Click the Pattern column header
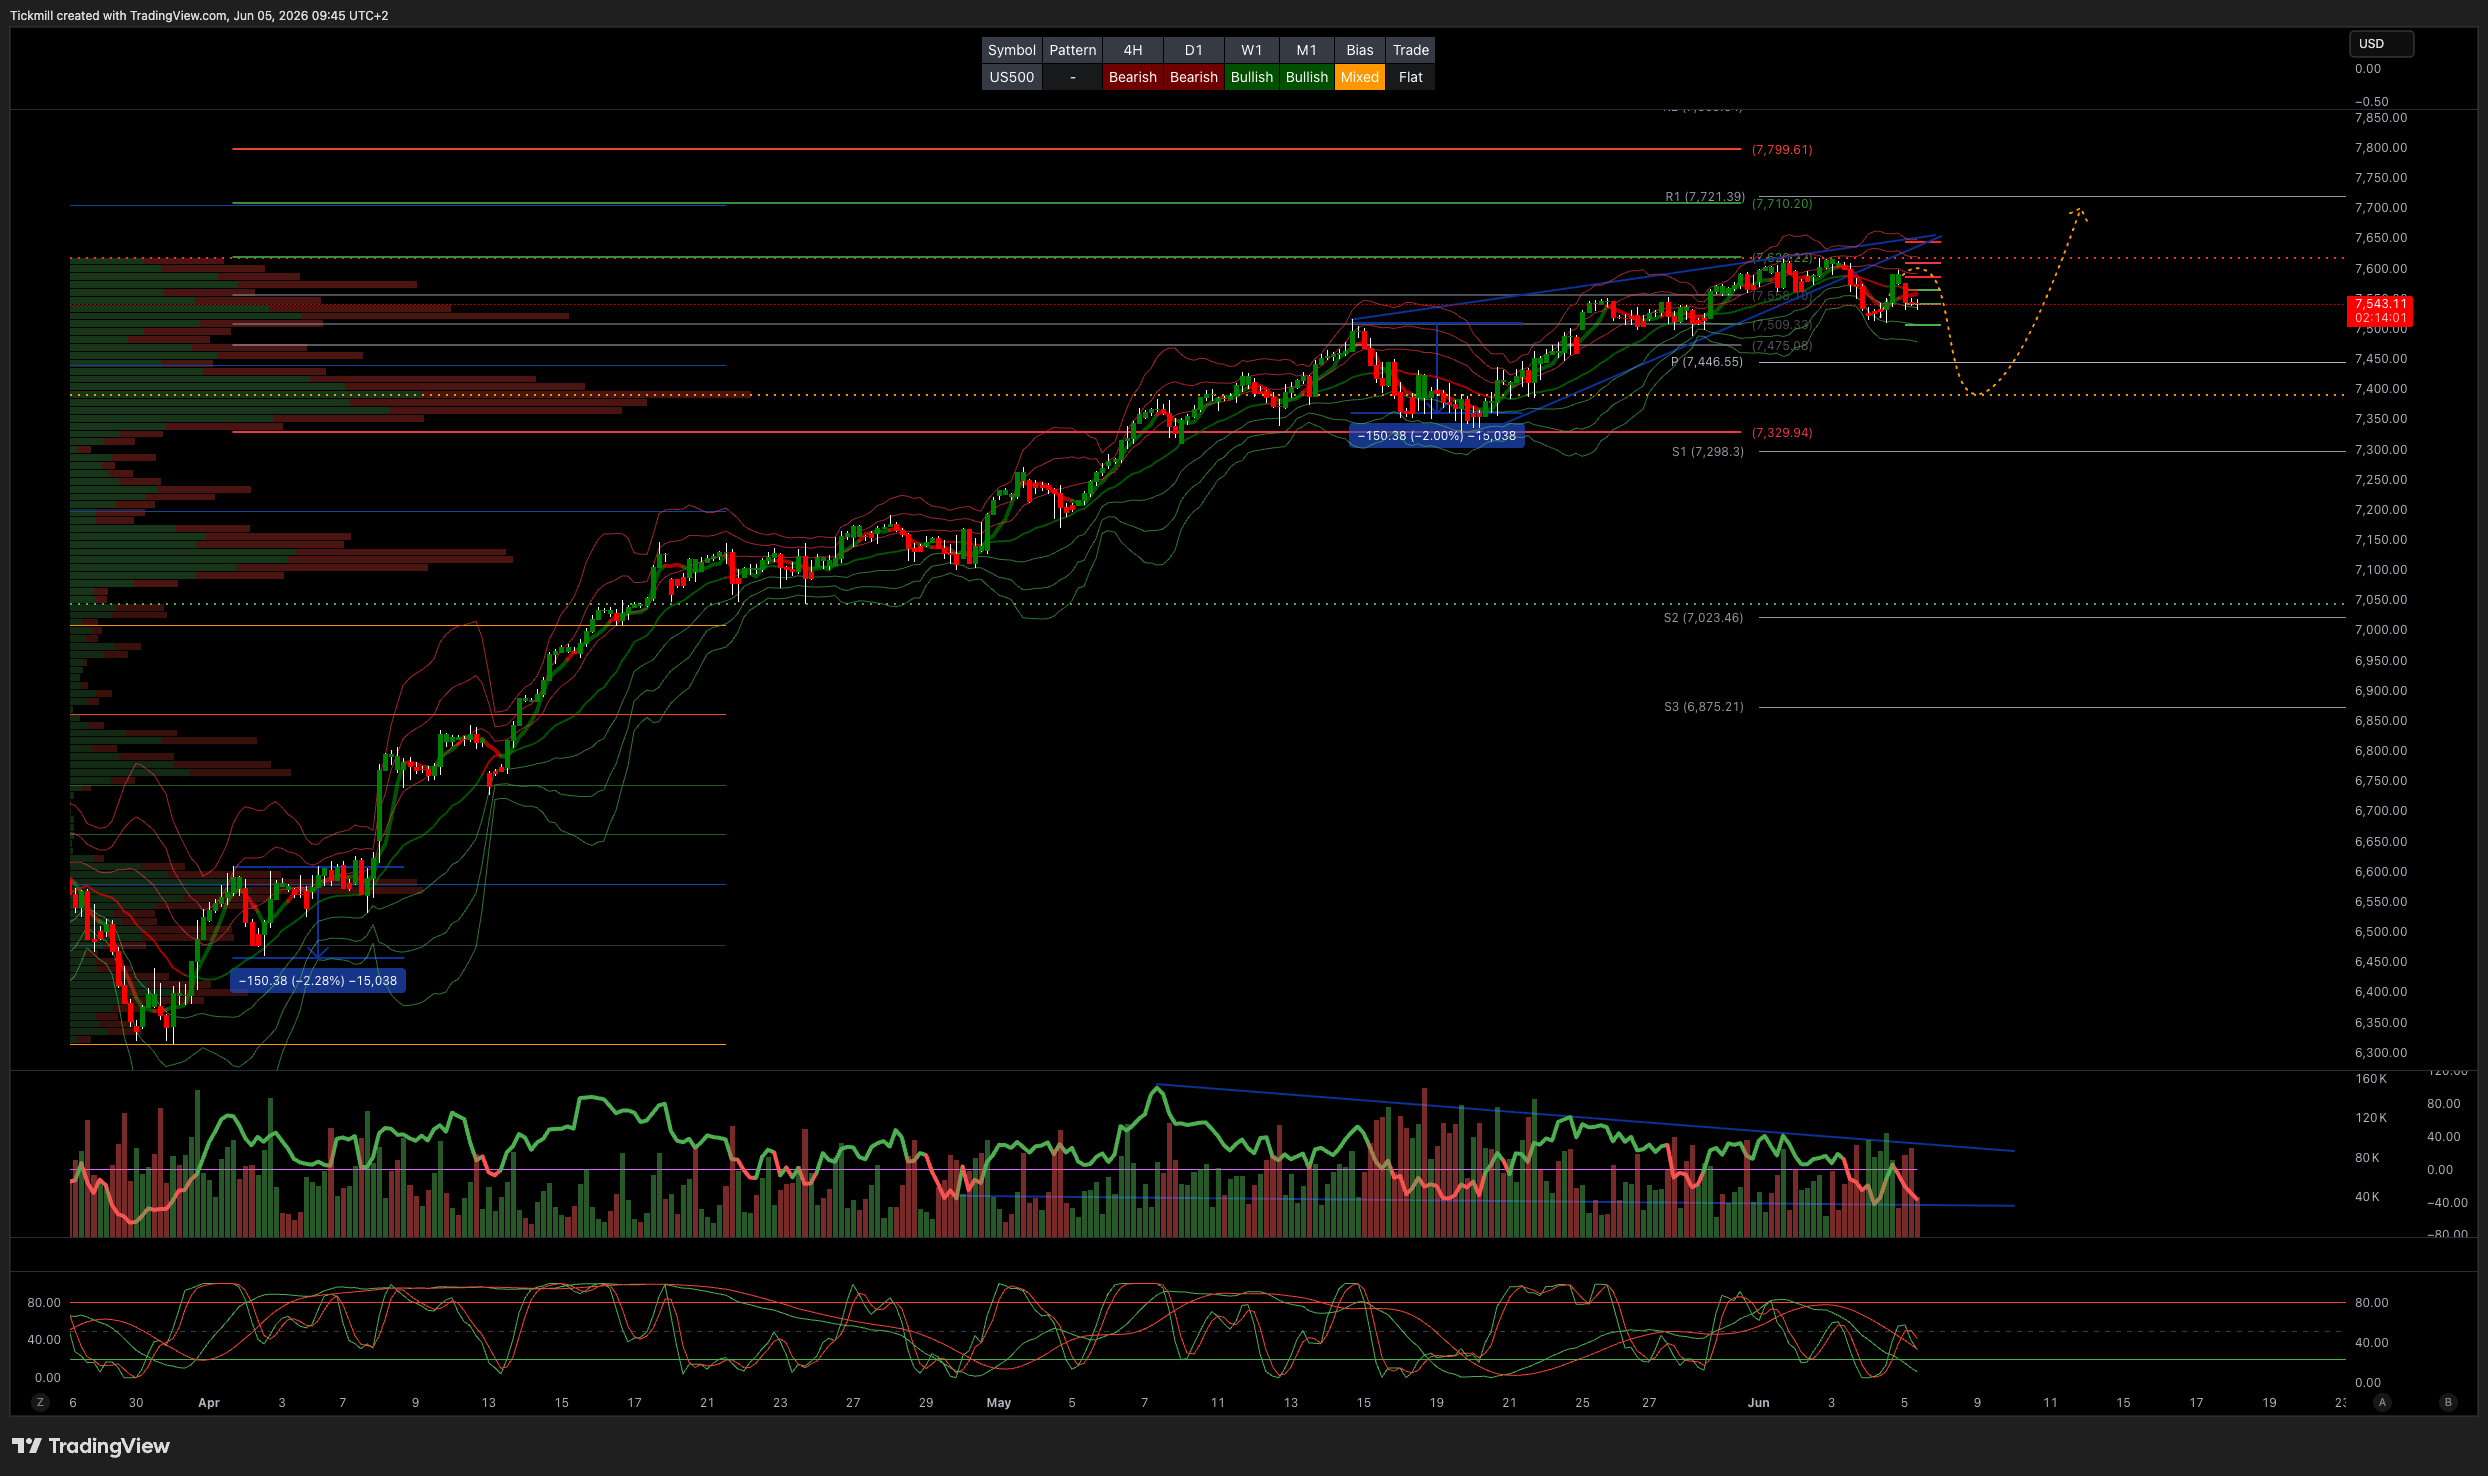The image size is (2488, 1476). coord(1072,50)
